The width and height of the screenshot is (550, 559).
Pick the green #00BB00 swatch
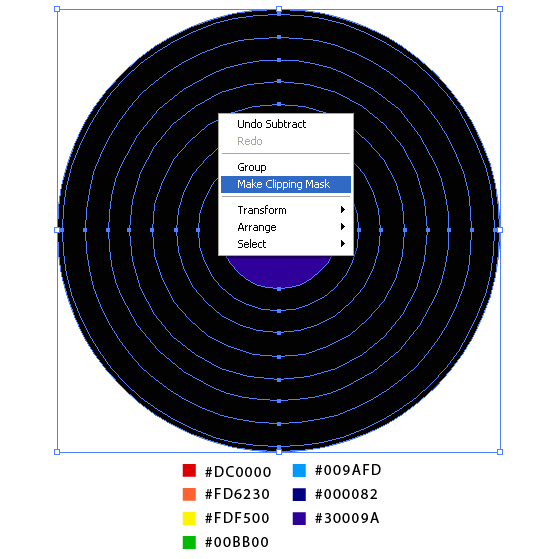pyautogui.click(x=189, y=542)
